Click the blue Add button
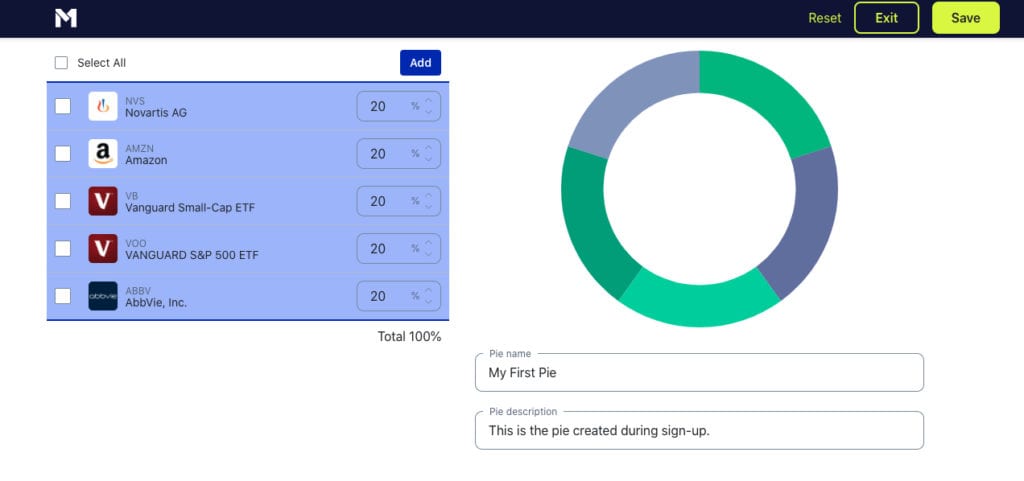The height and width of the screenshot is (481, 1024). click(x=421, y=63)
